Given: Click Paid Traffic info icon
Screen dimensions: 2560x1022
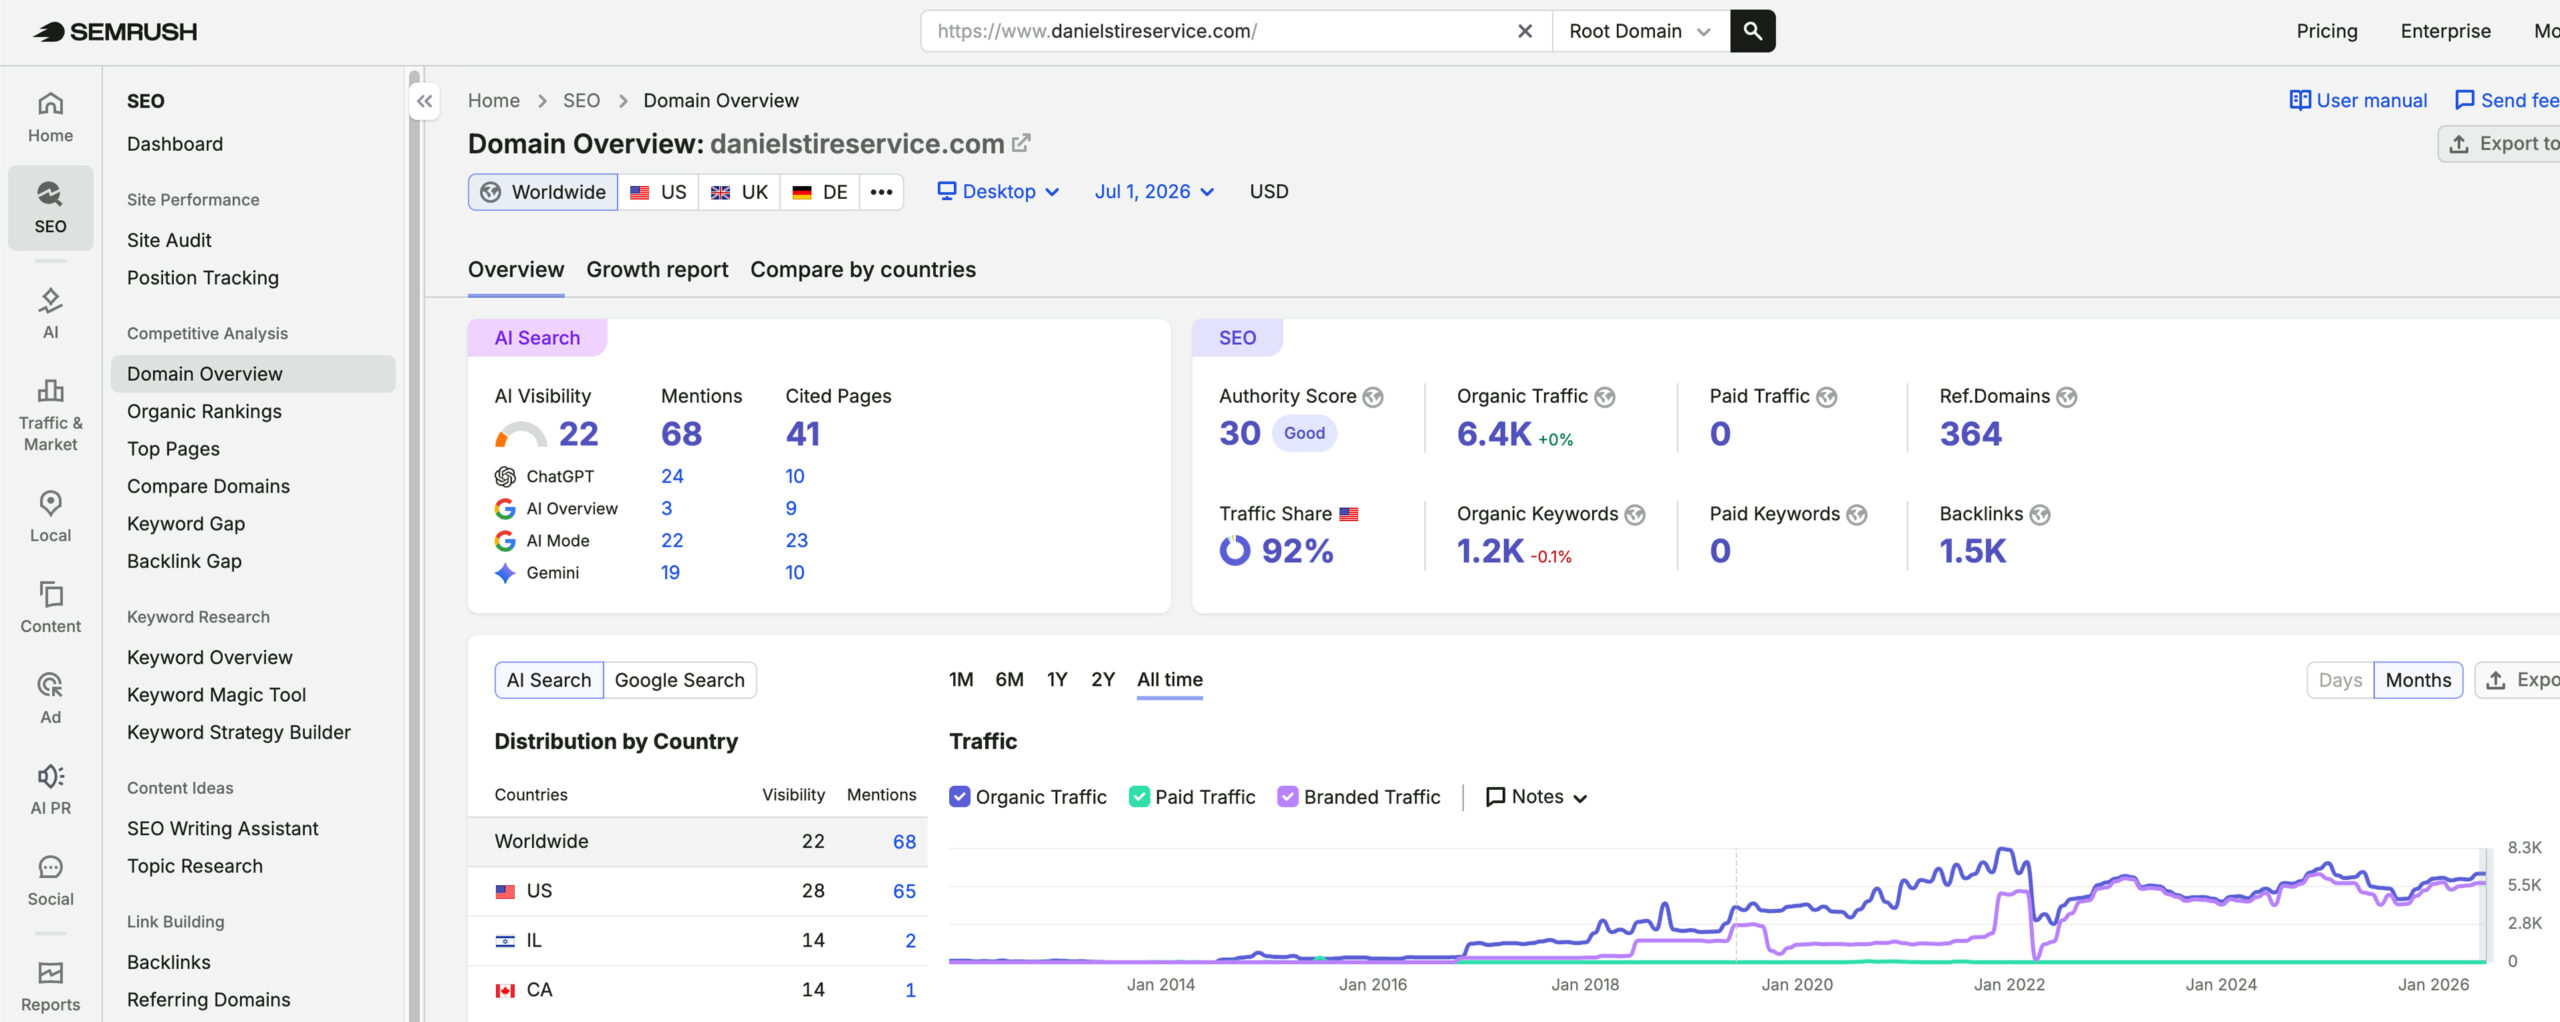Looking at the screenshot, I should [1827, 397].
